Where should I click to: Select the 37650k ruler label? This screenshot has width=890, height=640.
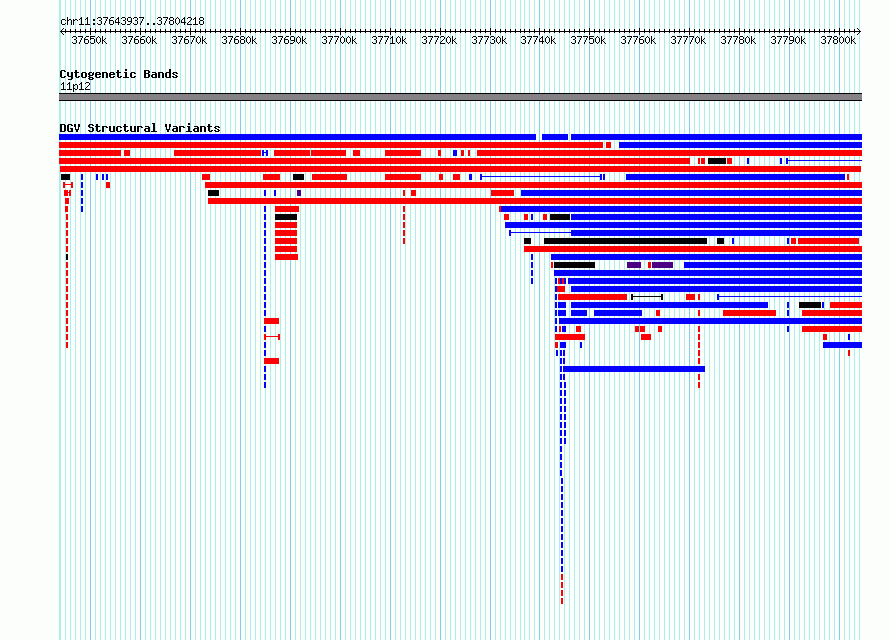click(x=89, y=41)
